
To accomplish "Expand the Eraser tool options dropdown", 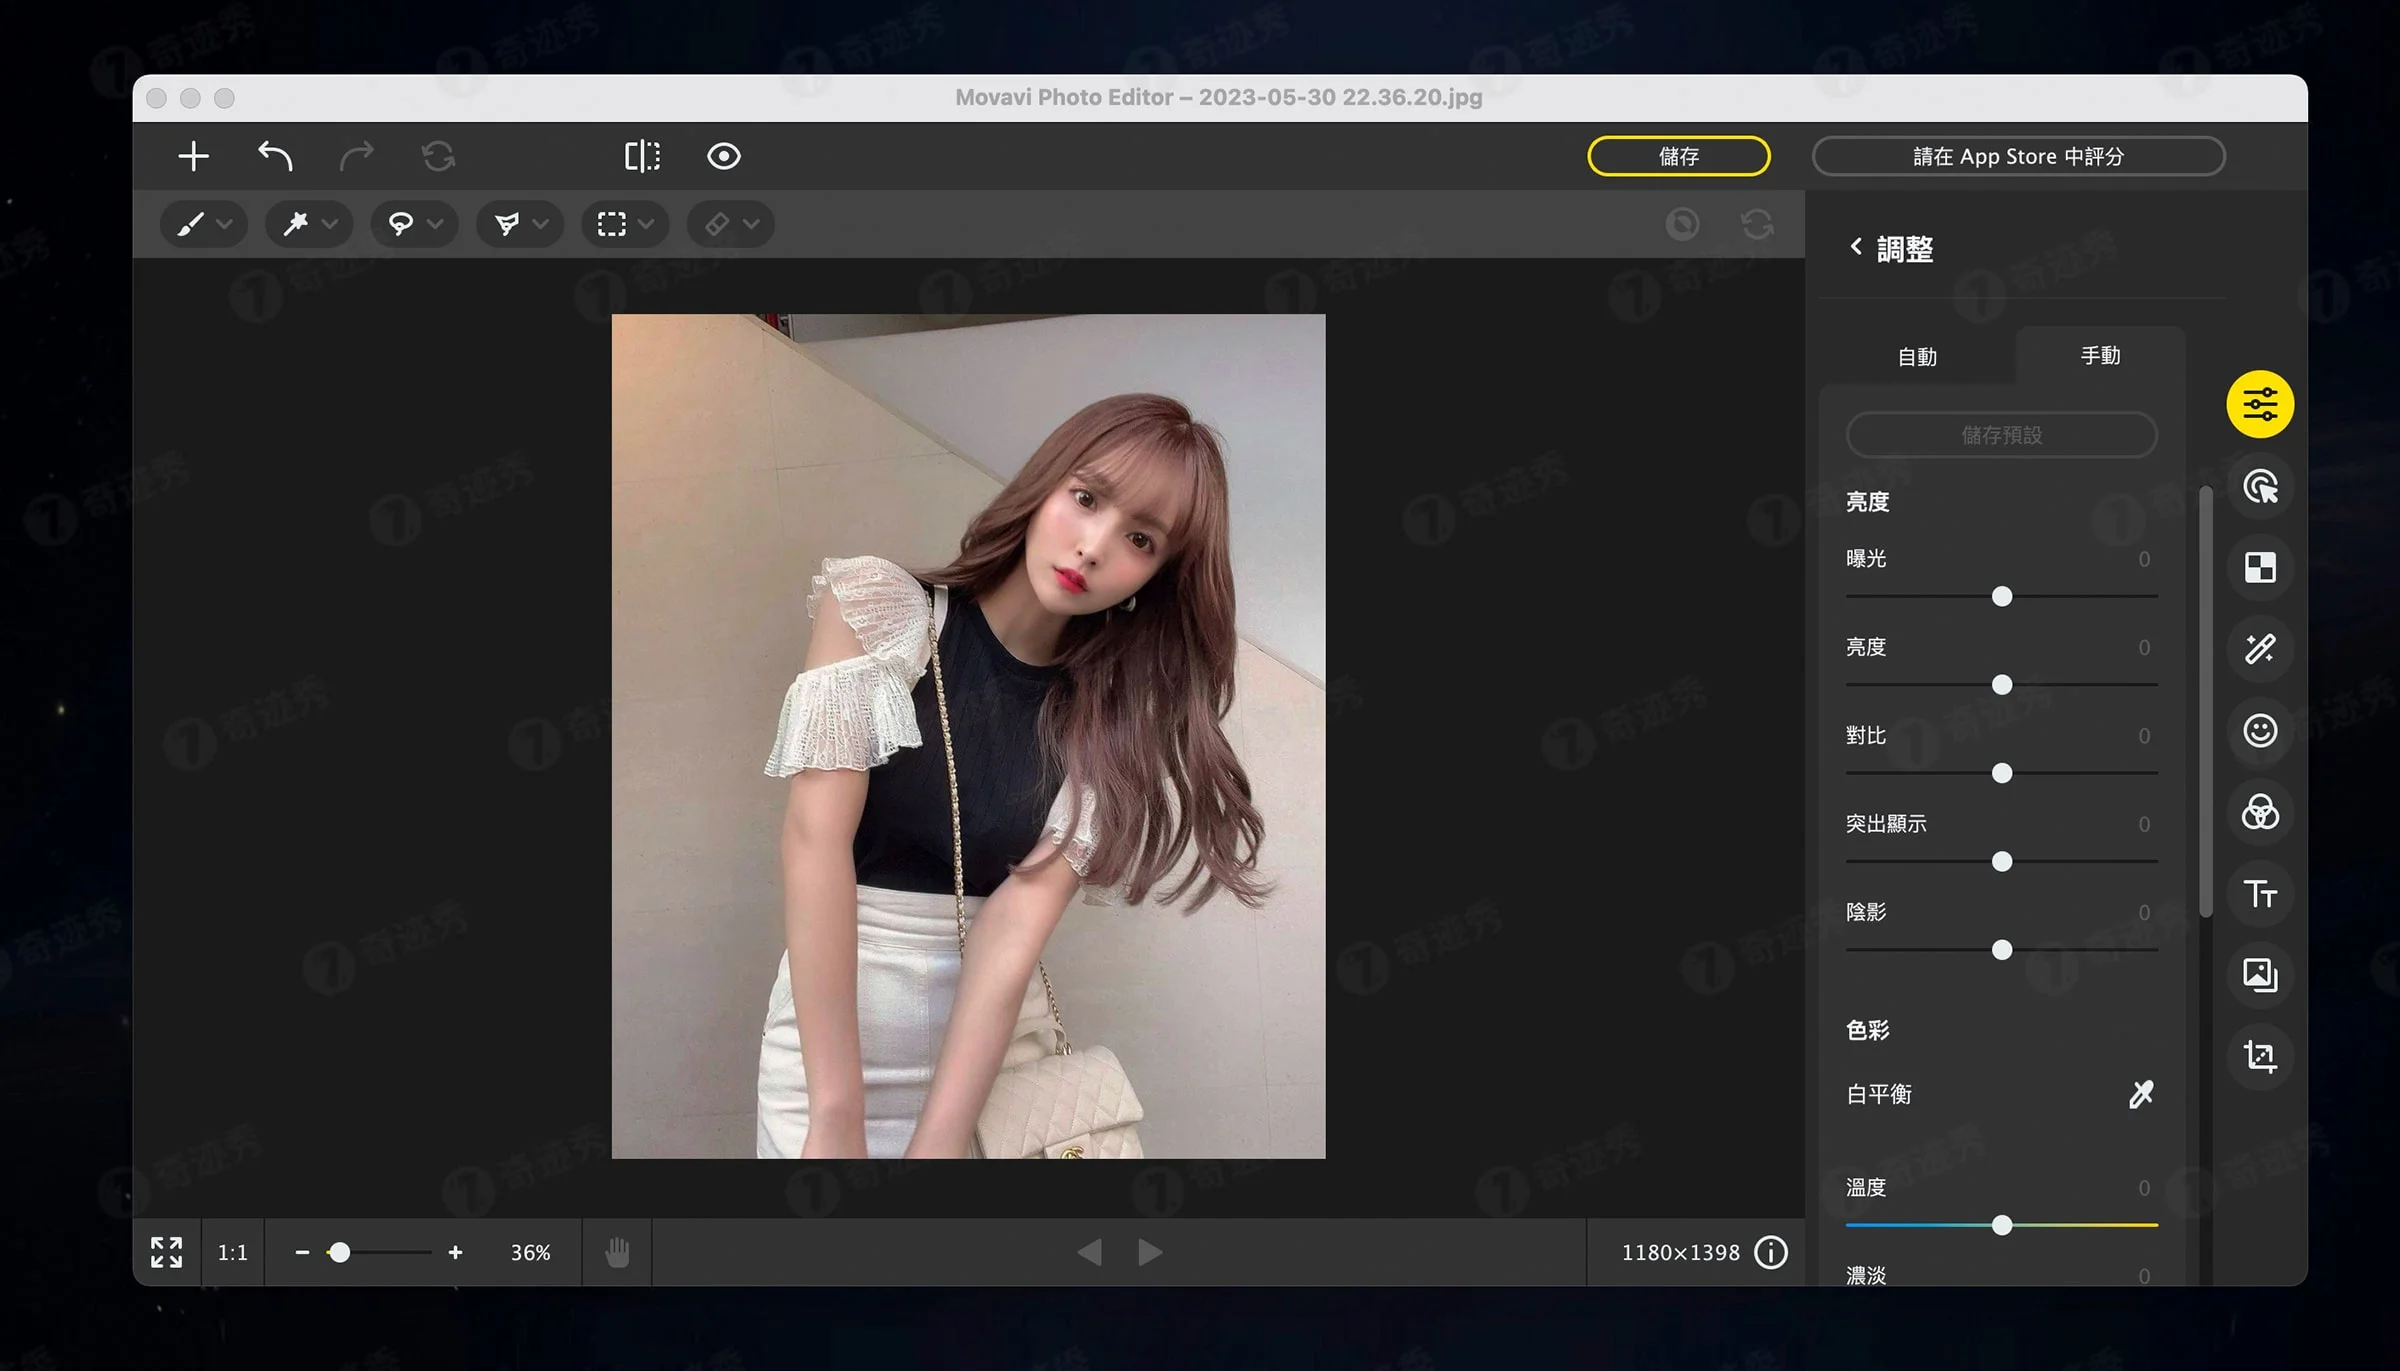I will [755, 224].
